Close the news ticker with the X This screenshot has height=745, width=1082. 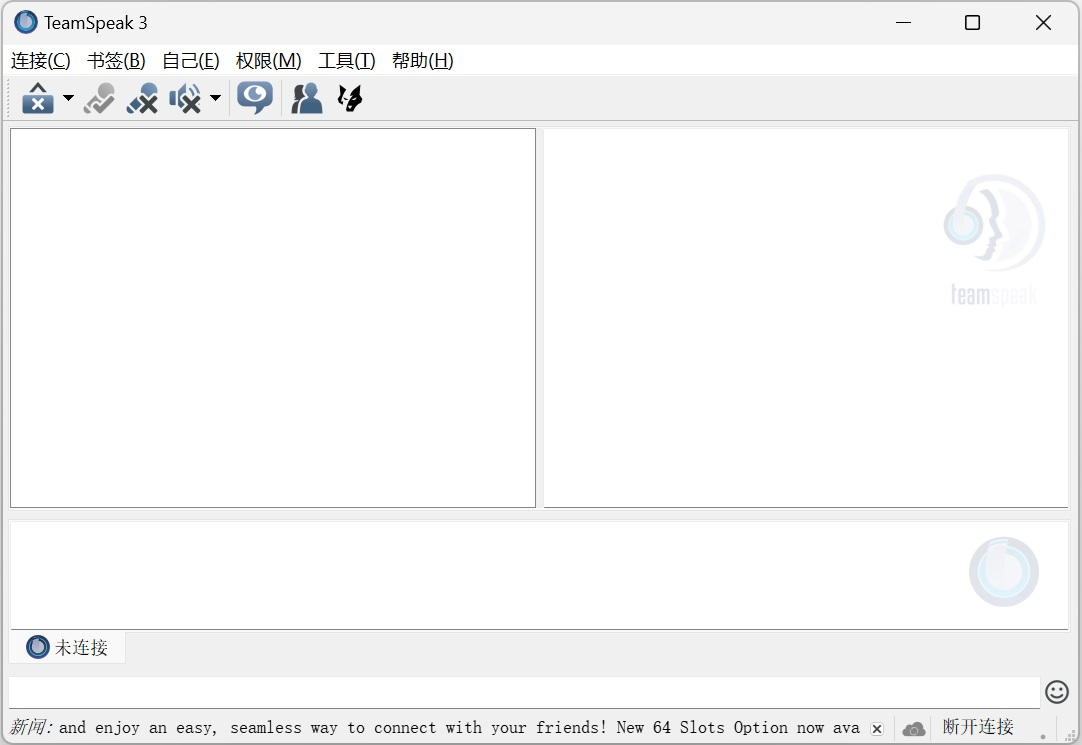[x=876, y=729]
